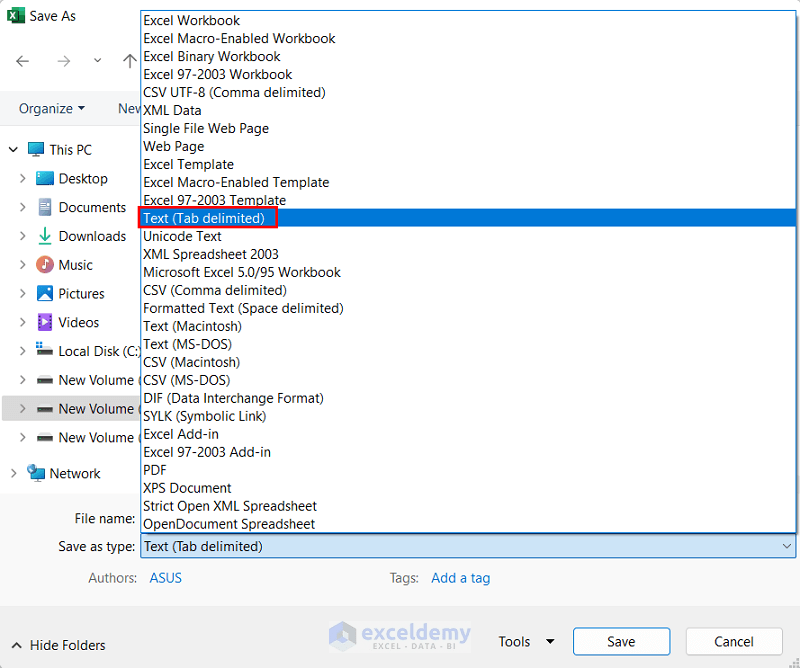The width and height of the screenshot is (800, 668).
Task: Choose OpenDocument Spreadsheet type
Action: point(468,524)
